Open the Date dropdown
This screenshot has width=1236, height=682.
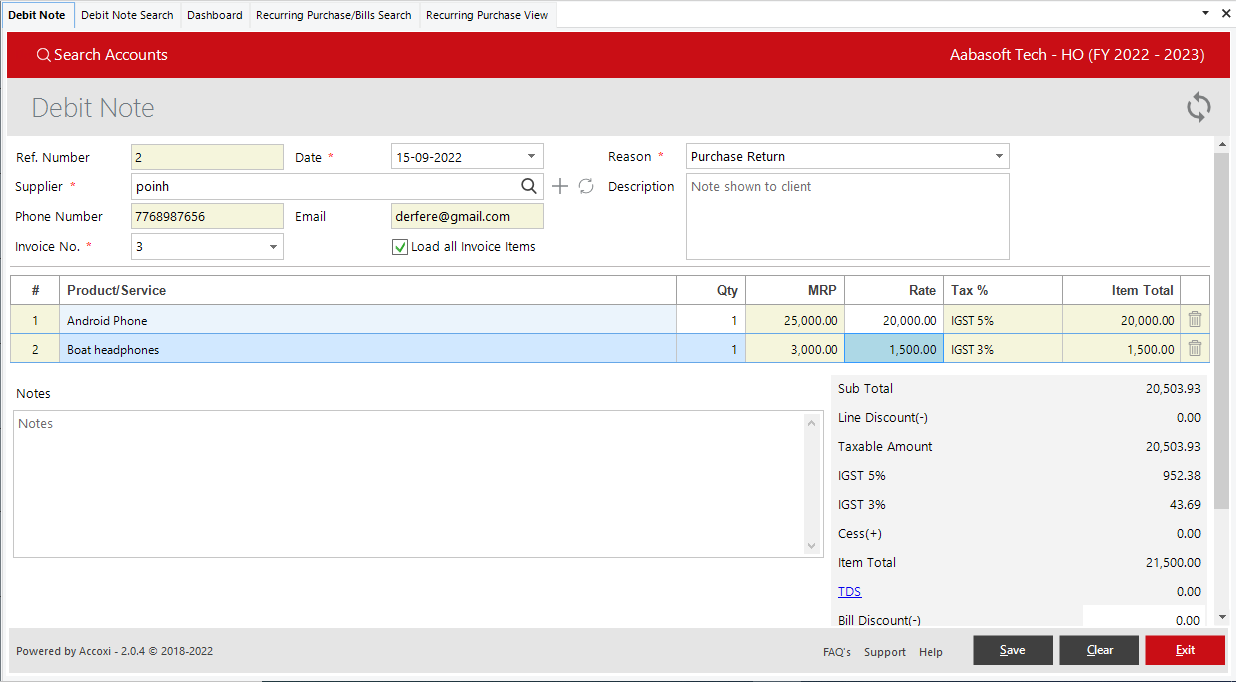coord(531,157)
